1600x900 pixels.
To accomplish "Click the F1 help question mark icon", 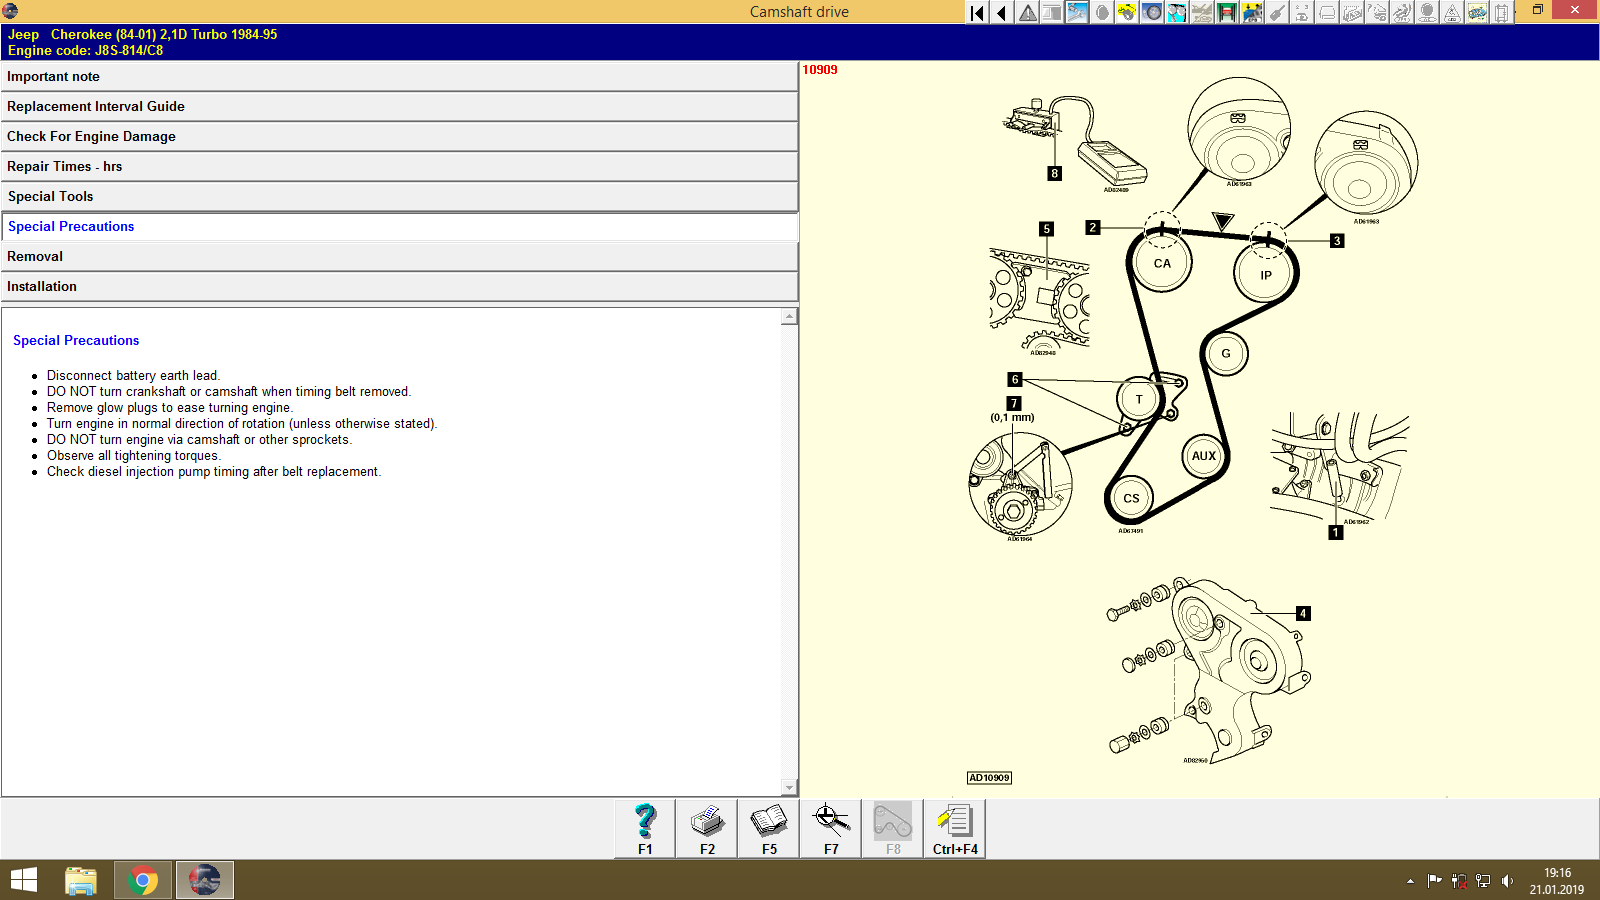I will [643, 825].
